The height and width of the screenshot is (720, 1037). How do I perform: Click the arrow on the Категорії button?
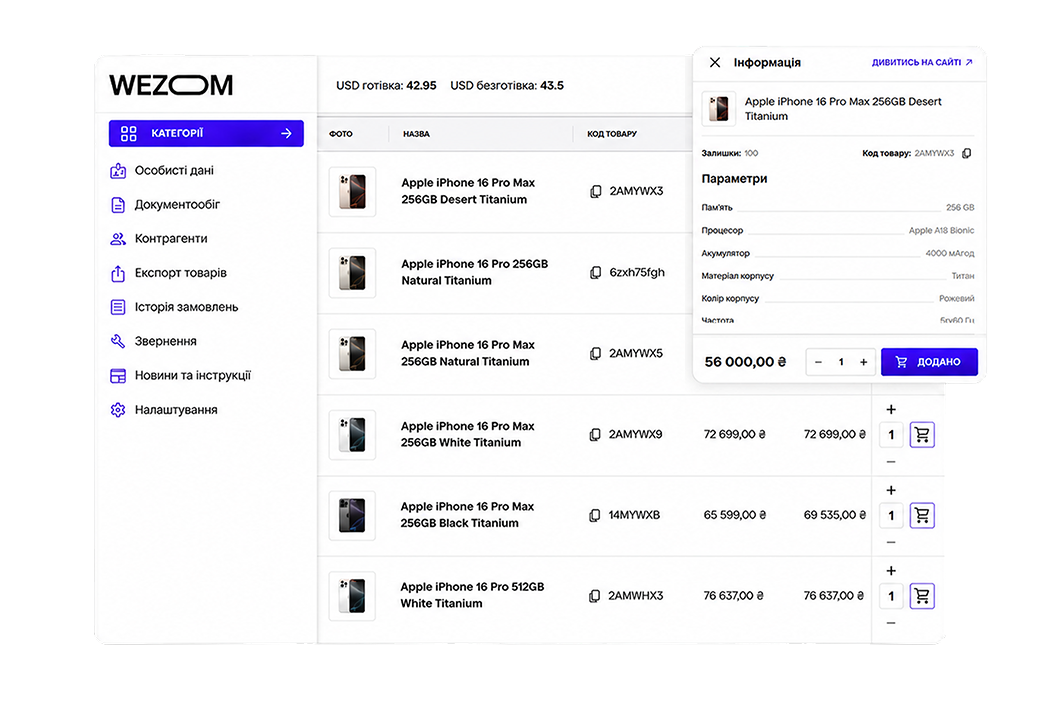pos(286,134)
